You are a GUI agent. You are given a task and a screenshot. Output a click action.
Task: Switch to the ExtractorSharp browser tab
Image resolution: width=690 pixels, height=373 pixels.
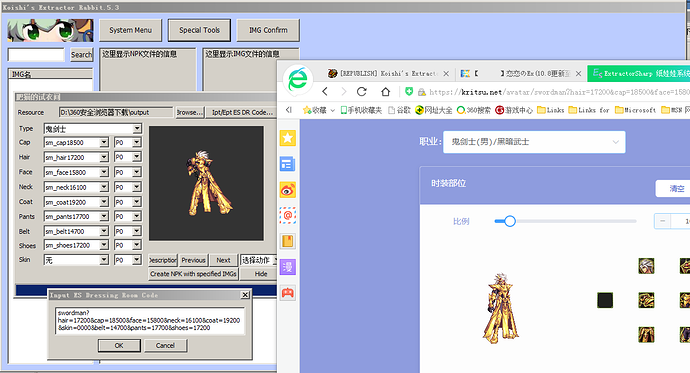639,73
